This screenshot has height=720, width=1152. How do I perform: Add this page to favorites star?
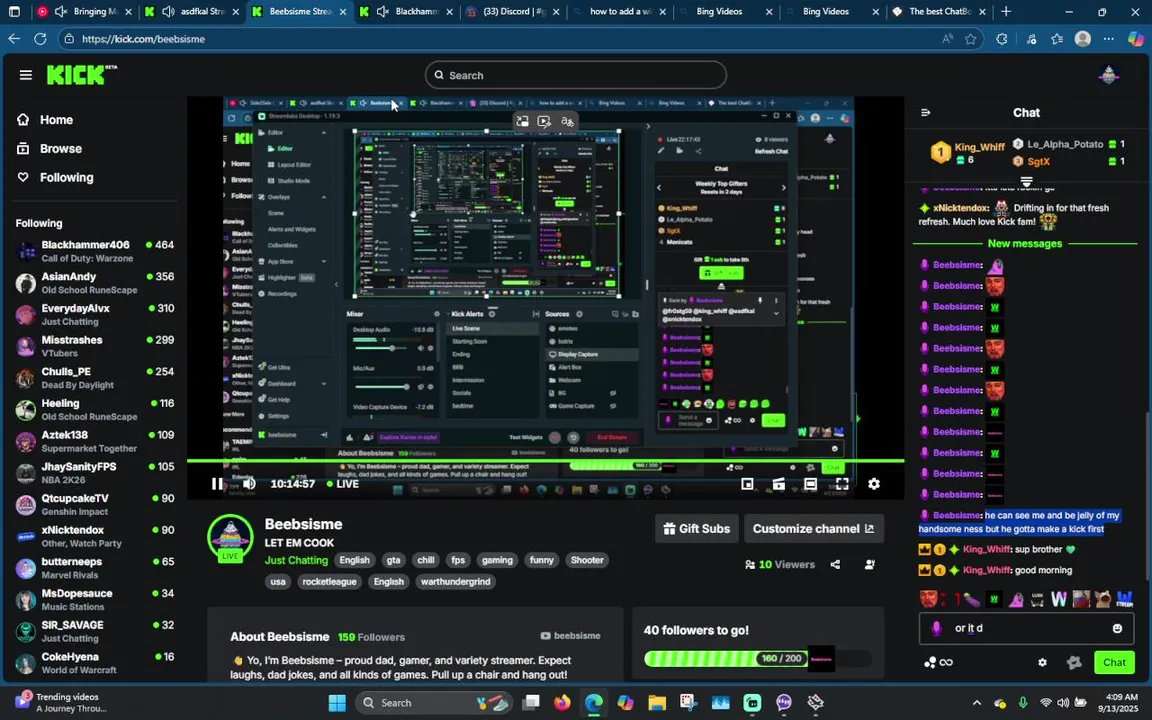(x=971, y=39)
